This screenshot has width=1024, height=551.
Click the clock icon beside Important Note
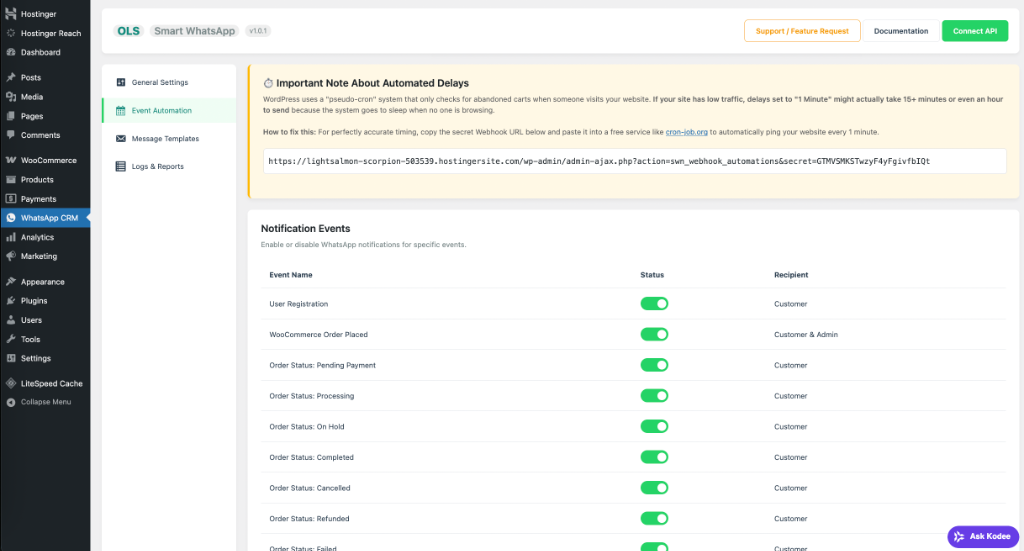pos(268,83)
